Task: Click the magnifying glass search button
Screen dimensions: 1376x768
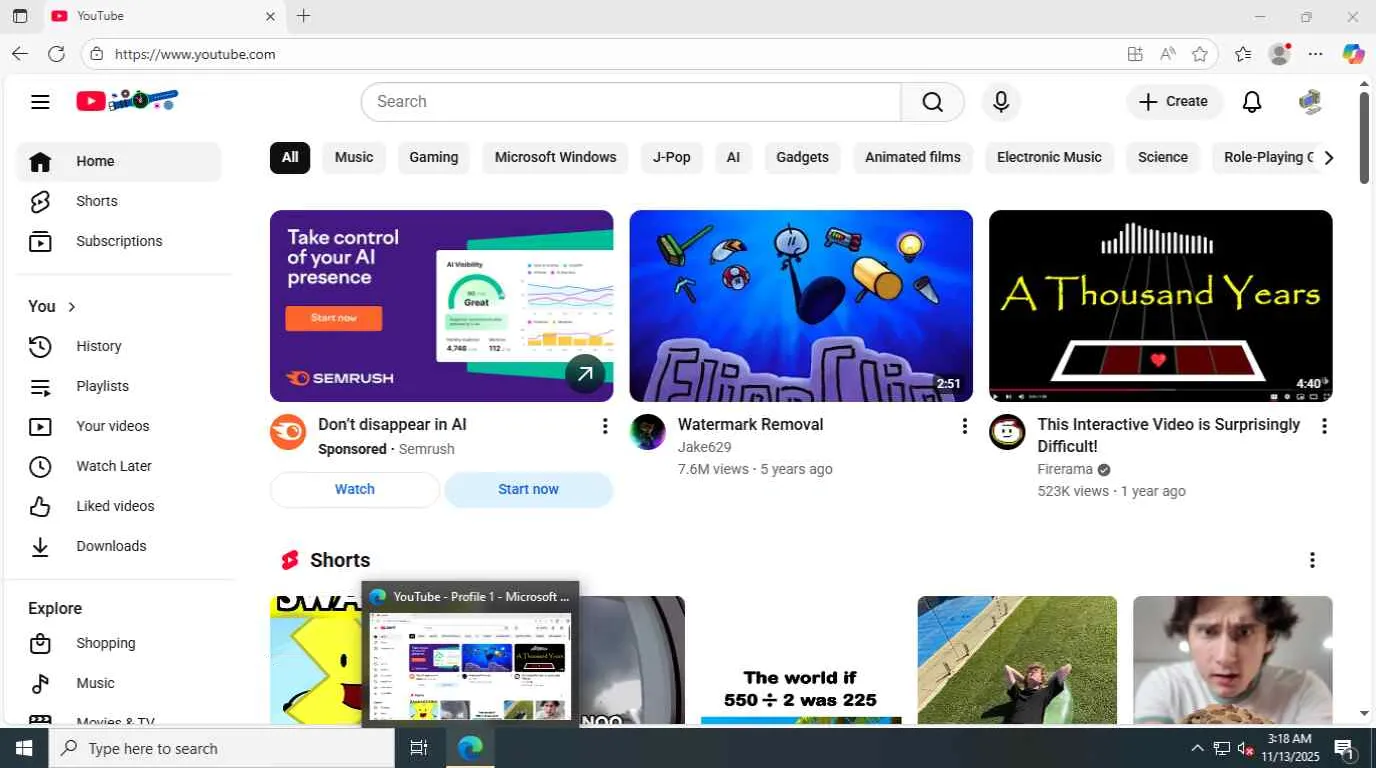Action: pyautogui.click(x=932, y=101)
